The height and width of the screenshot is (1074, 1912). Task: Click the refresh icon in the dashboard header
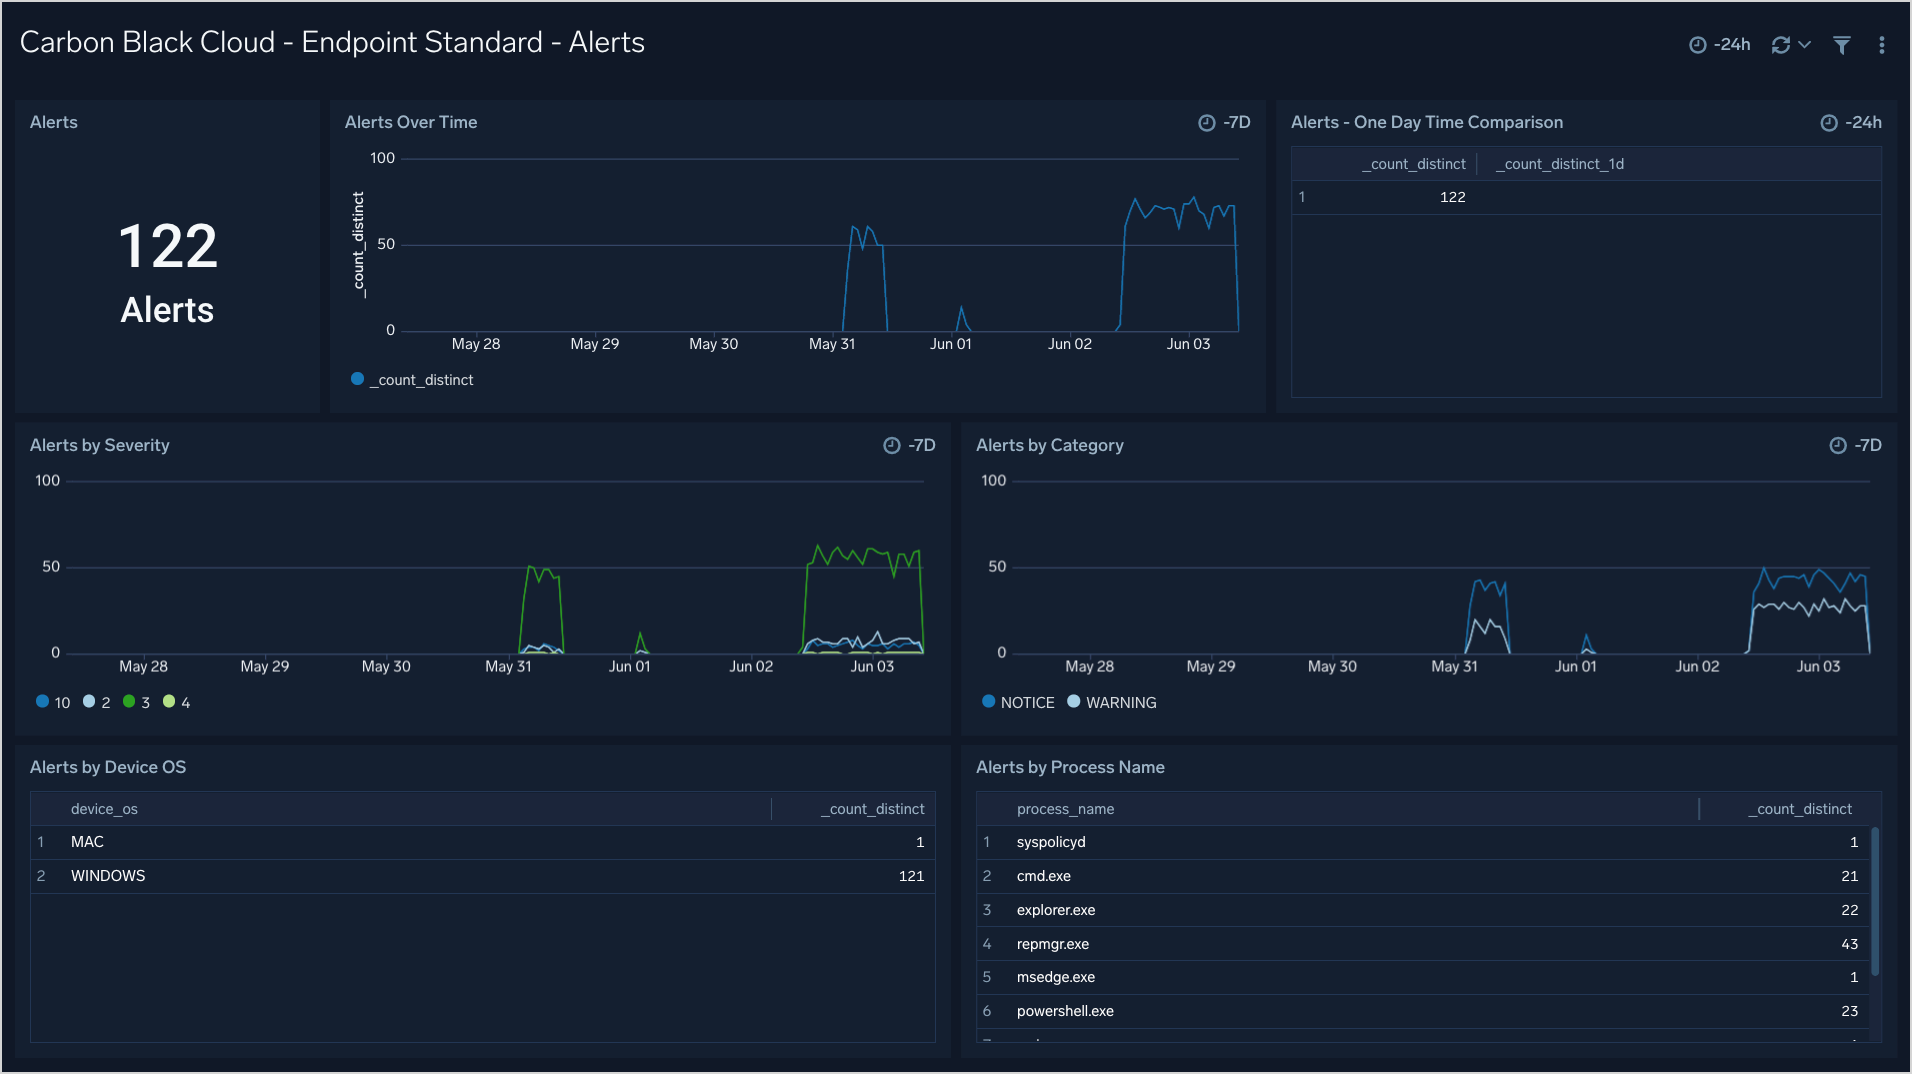1783,44
